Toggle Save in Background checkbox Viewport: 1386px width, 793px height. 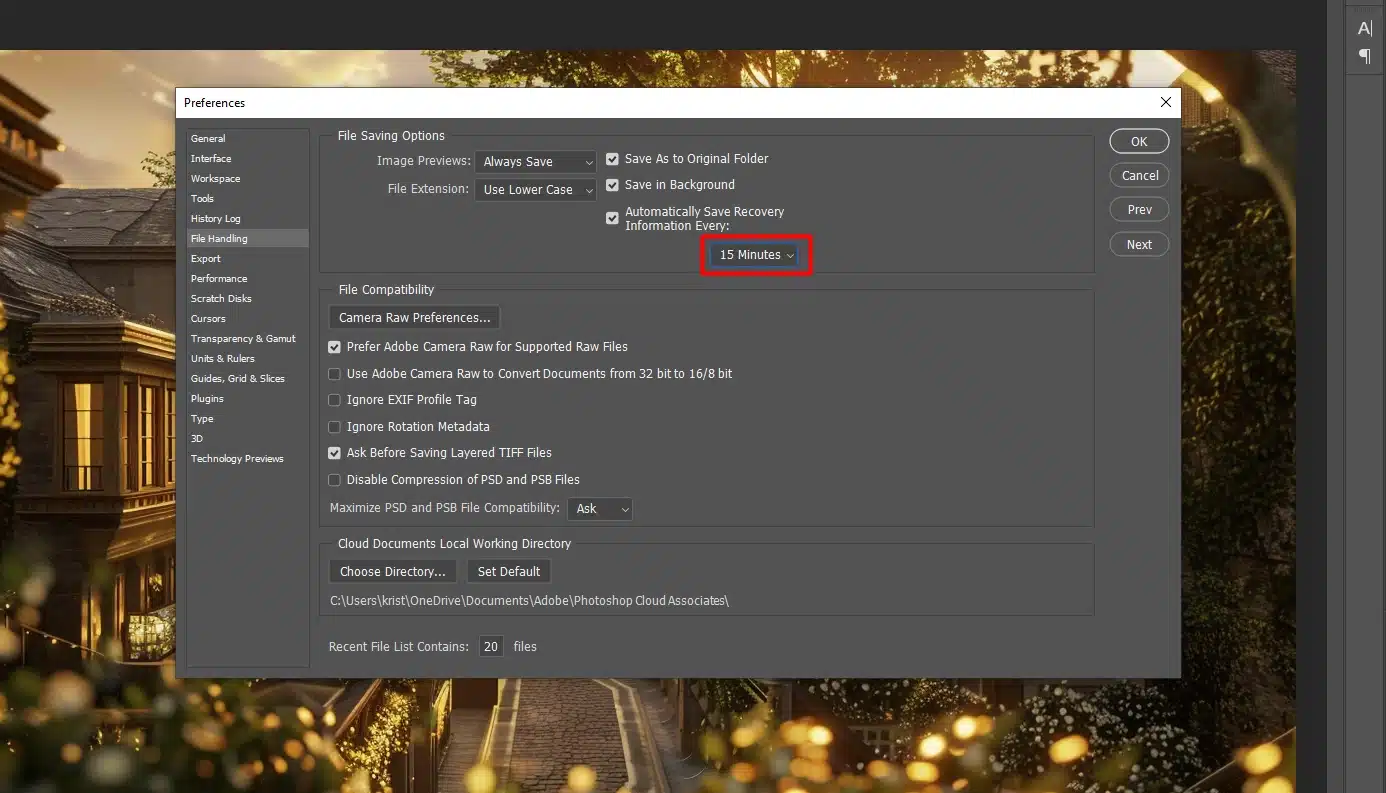612,185
